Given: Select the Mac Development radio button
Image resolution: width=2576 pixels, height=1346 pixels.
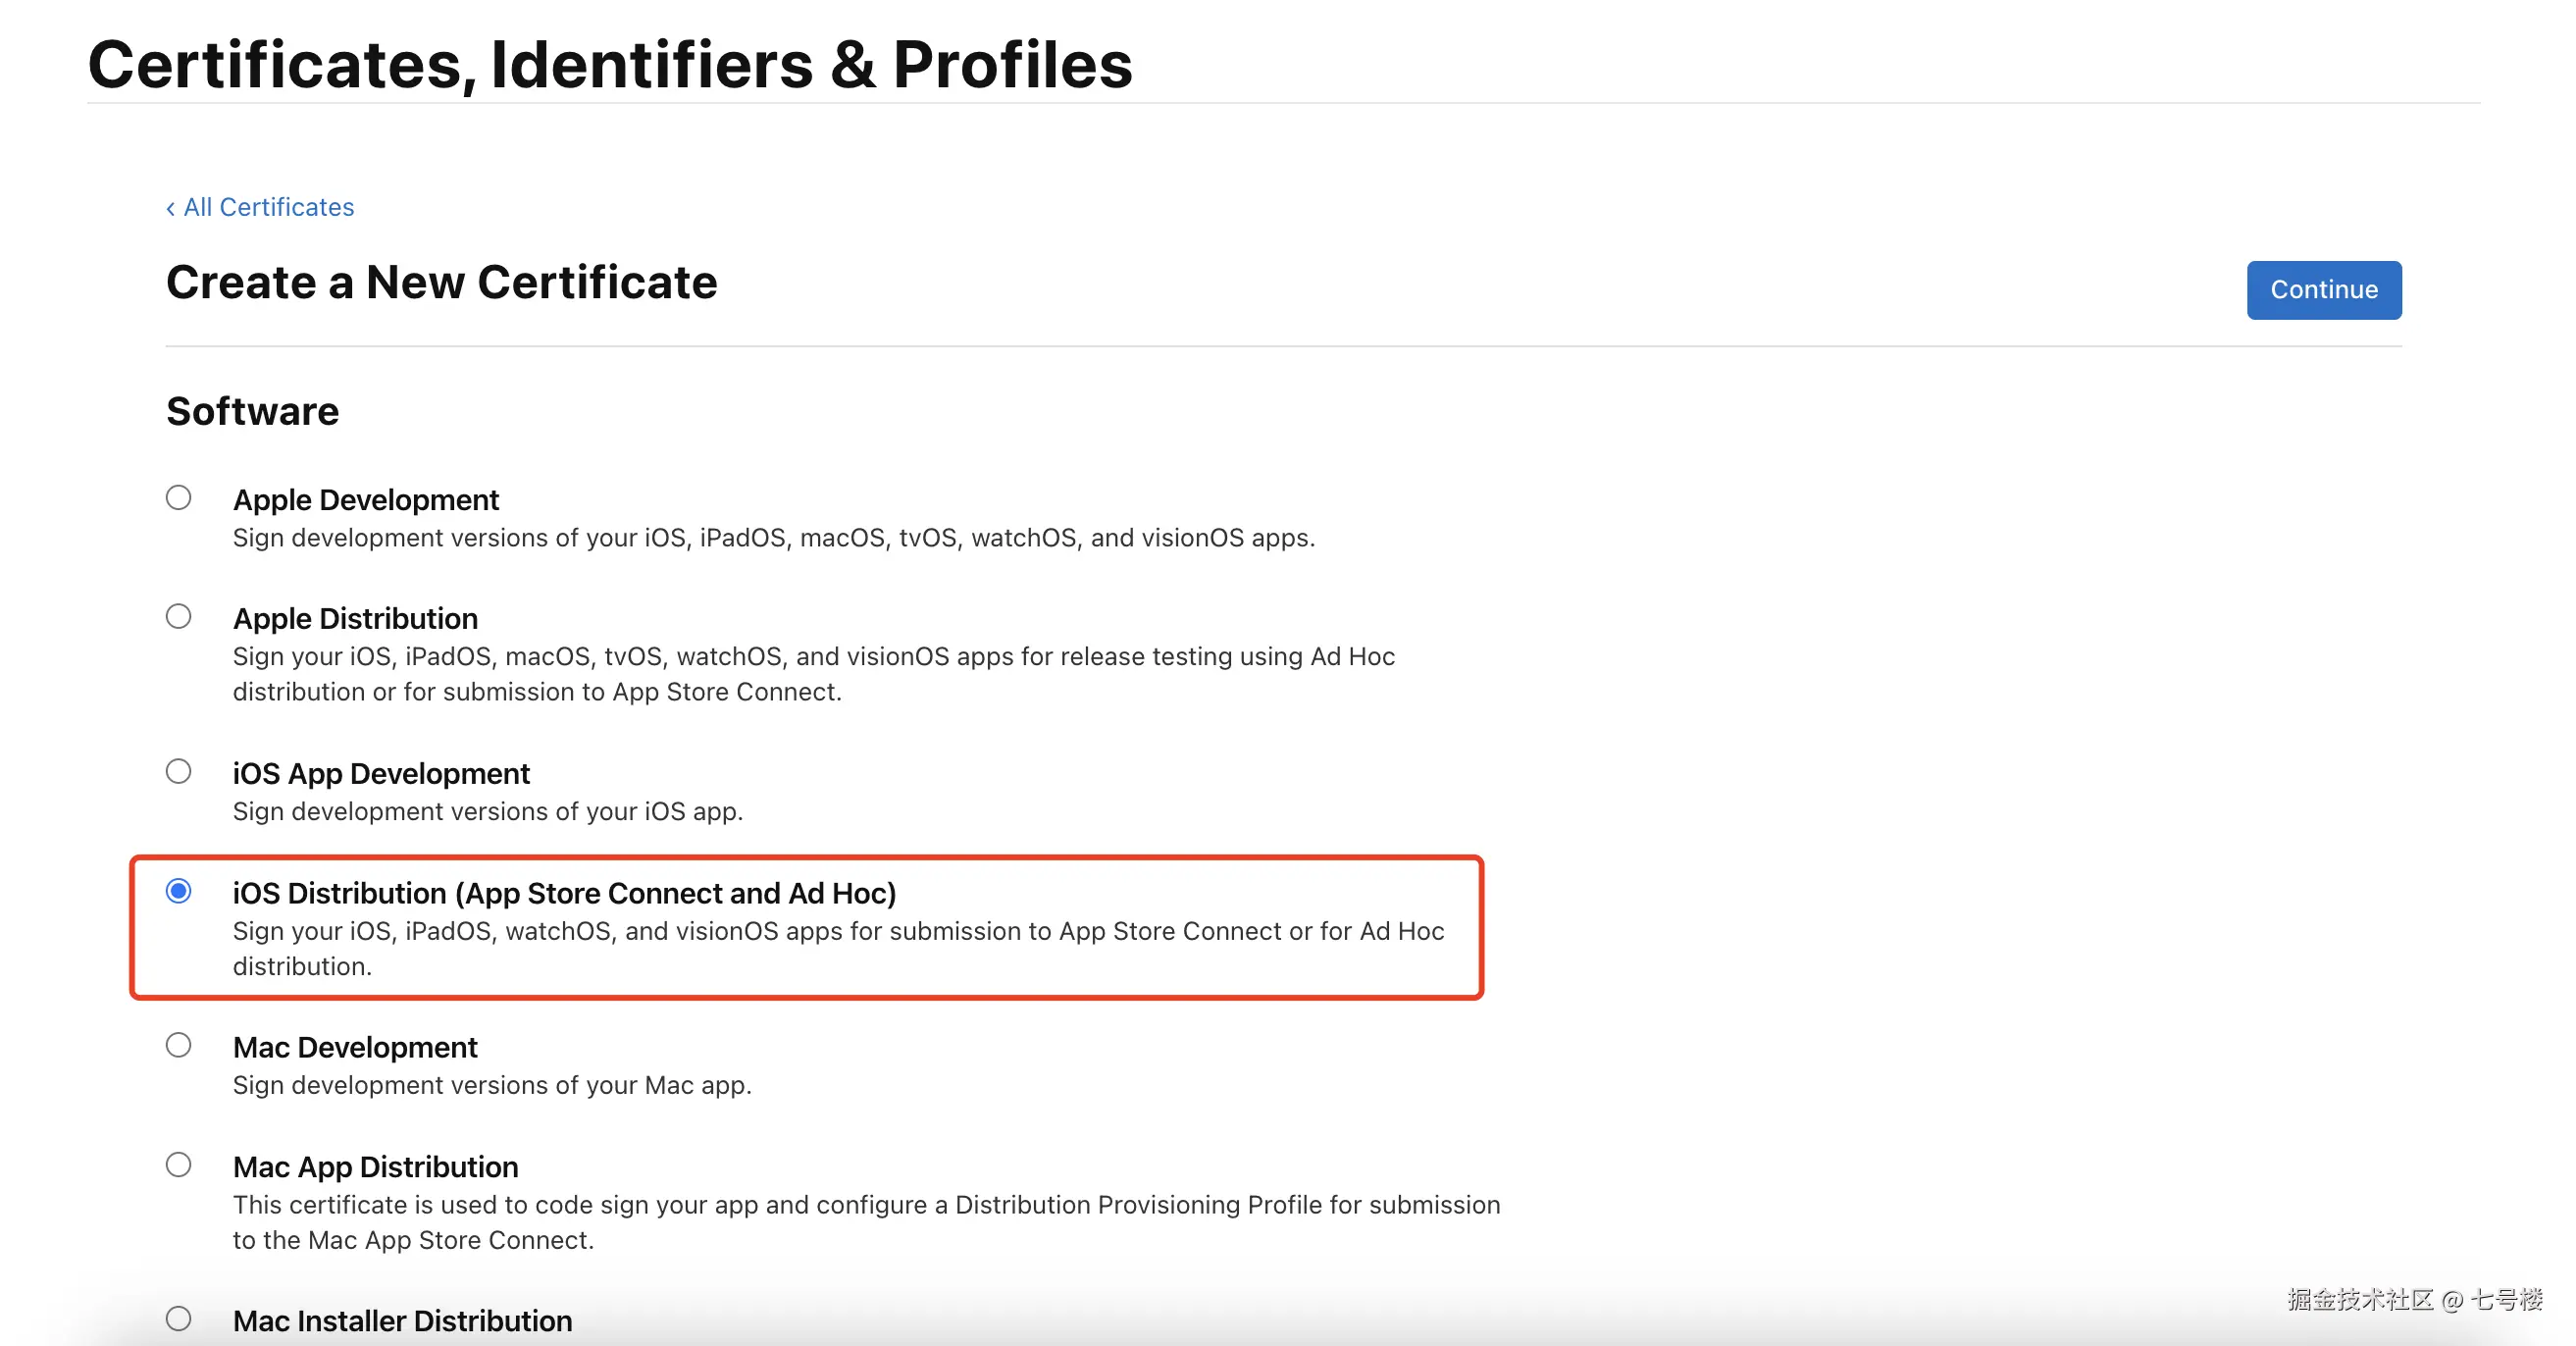Looking at the screenshot, I should tap(179, 1045).
